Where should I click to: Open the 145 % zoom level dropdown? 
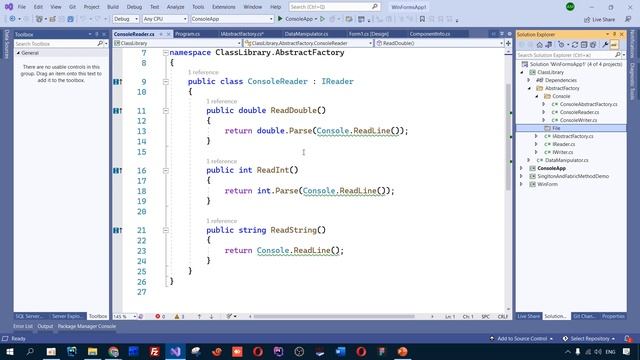[x=124, y=316]
